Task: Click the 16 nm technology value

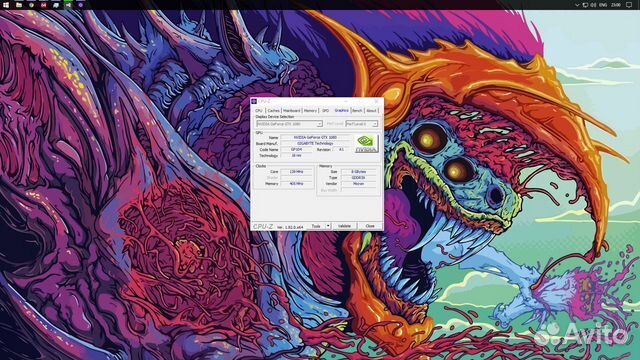Action: point(296,156)
